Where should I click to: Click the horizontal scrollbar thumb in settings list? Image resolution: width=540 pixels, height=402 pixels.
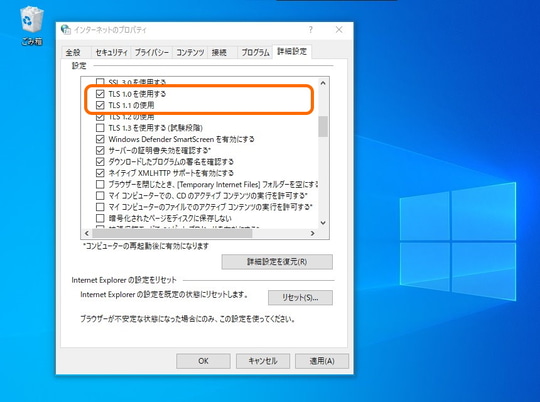[172, 234]
